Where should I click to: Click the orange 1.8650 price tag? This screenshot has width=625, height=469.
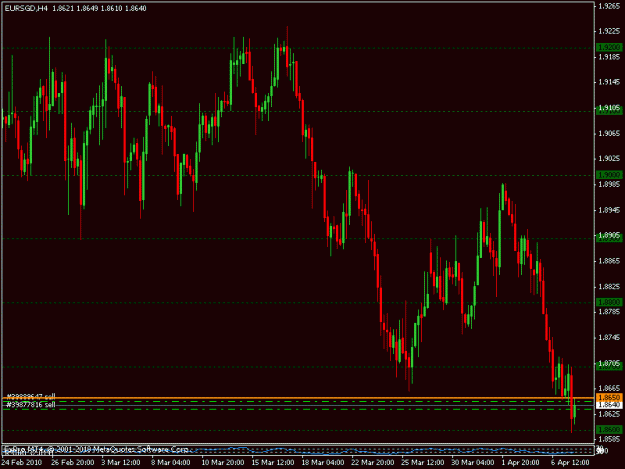[609, 397]
